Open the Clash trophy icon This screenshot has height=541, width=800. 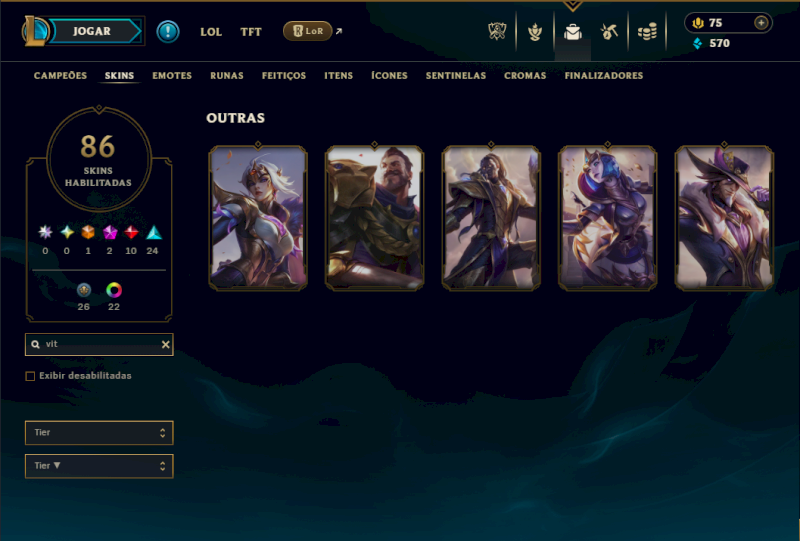coord(497,32)
